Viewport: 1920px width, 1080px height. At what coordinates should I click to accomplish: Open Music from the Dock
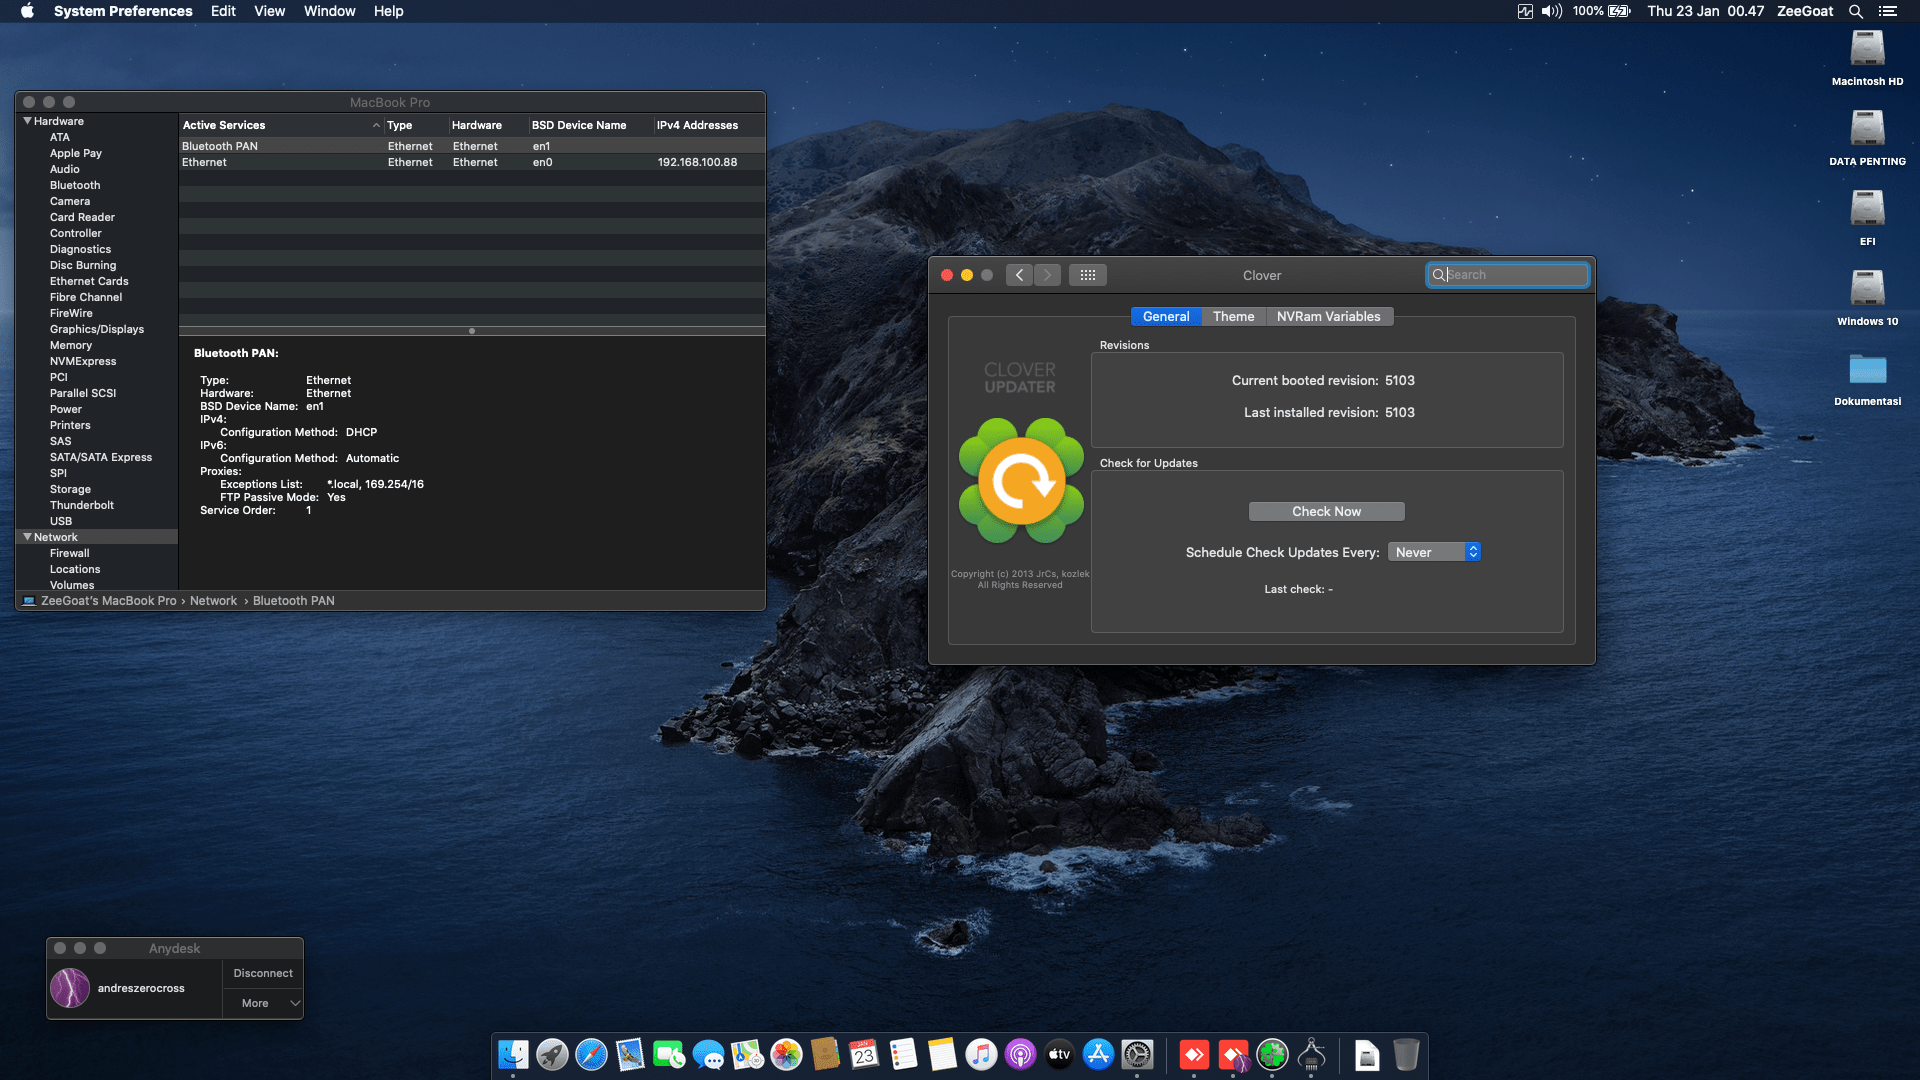click(x=981, y=1054)
